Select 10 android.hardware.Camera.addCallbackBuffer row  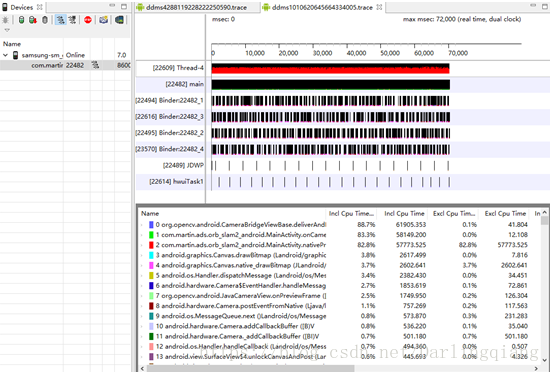[338, 326]
